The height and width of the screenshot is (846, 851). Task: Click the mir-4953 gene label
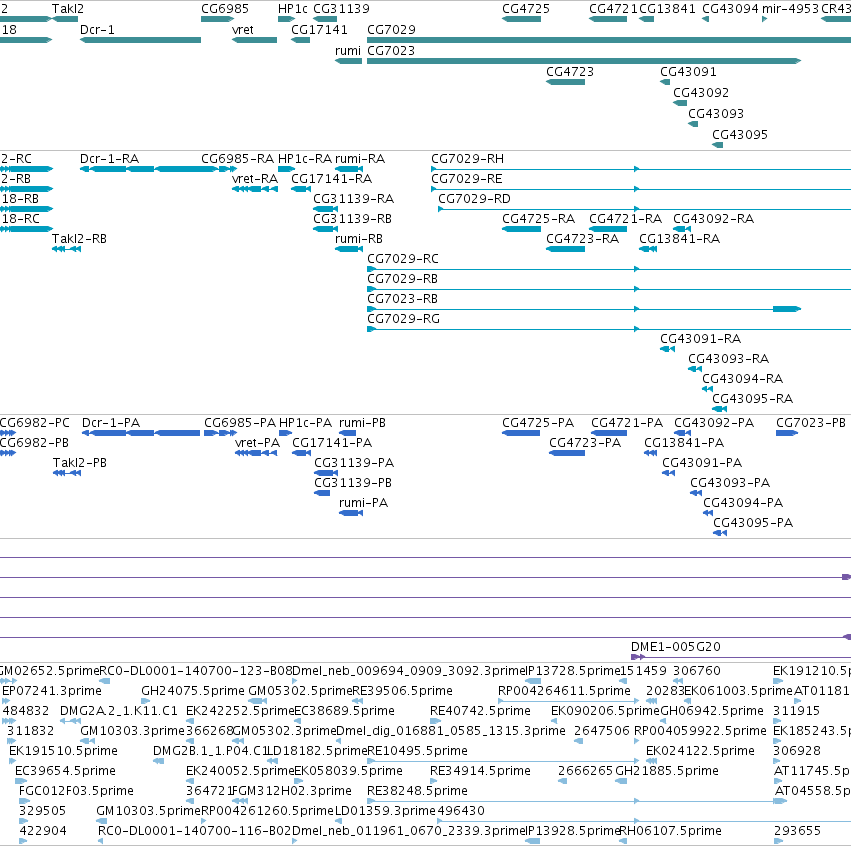tap(790, 9)
